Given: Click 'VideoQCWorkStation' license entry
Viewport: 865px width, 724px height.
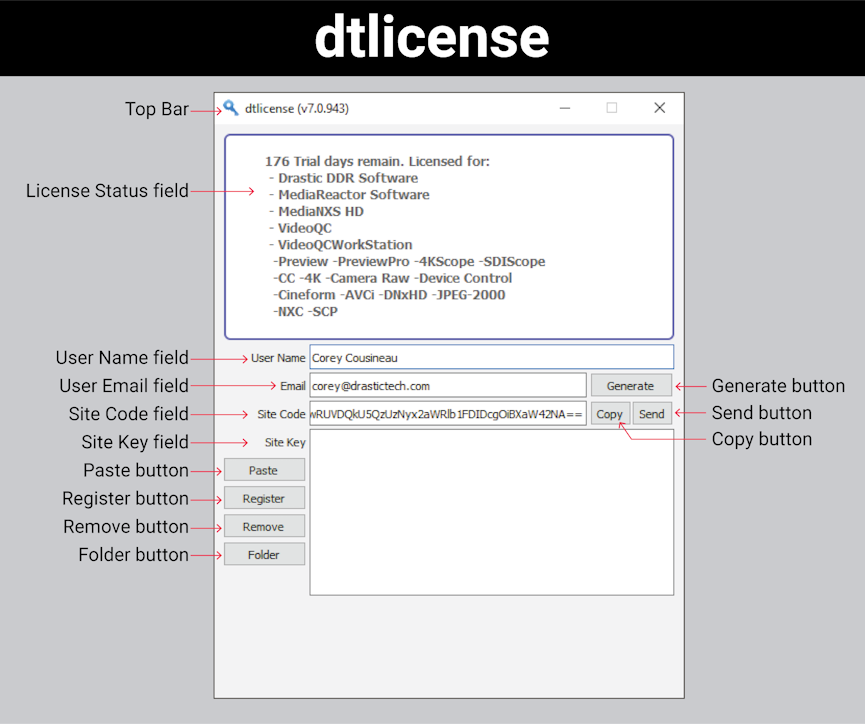Looking at the screenshot, I should click(x=345, y=245).
